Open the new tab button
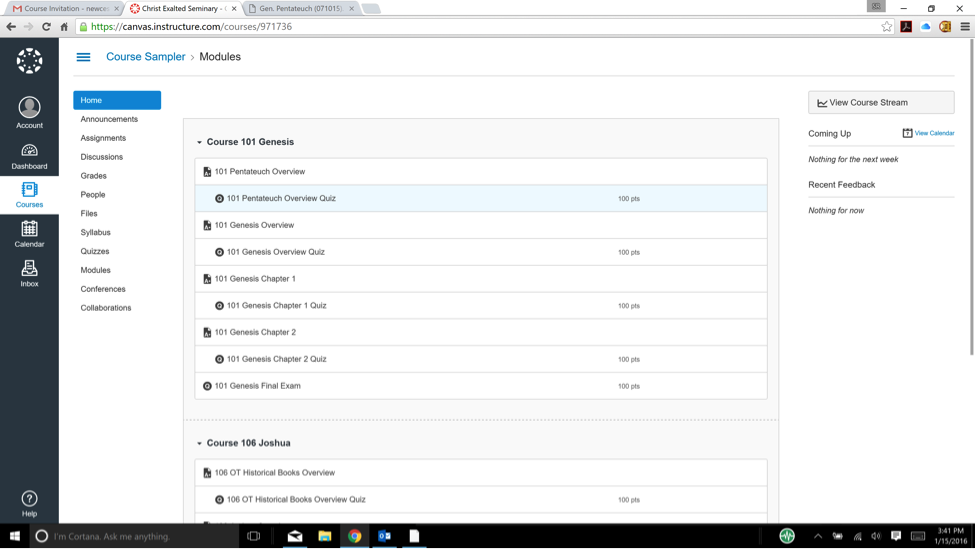This screenshot has width=975, height=549. click(x=371, y=9)
